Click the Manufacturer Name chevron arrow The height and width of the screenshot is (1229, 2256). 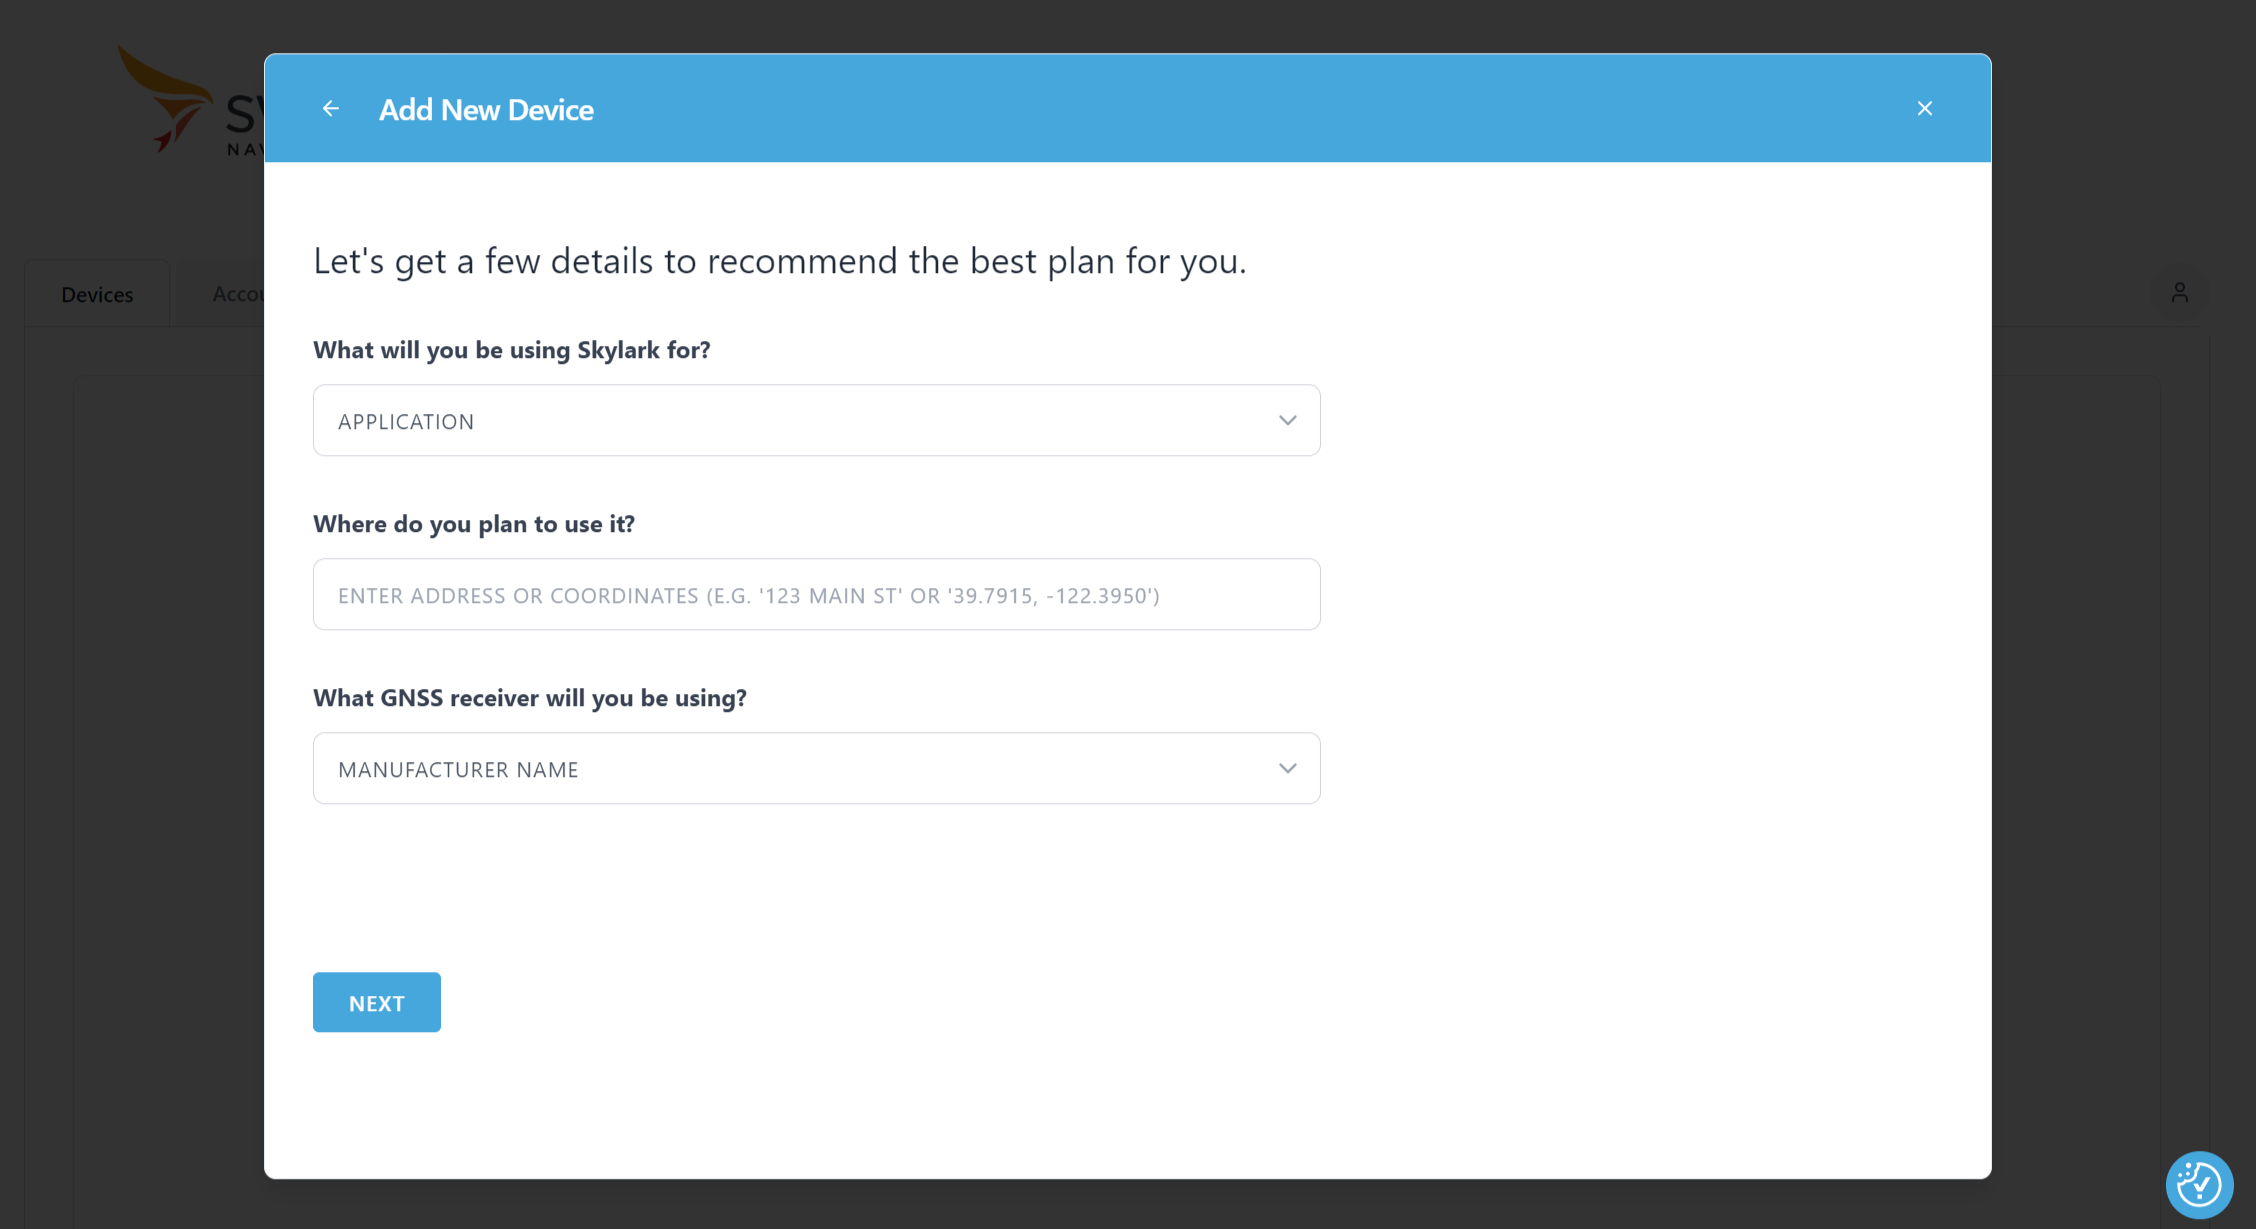pos(1287,768)
